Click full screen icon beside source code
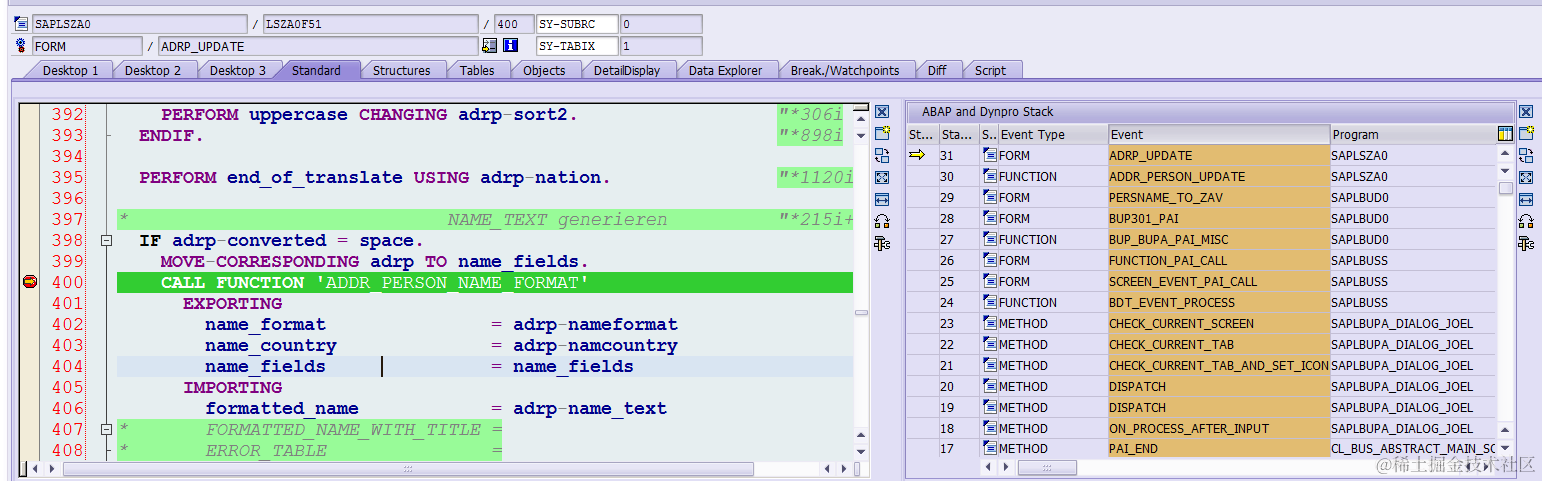1542x481 pixels. 882,177
